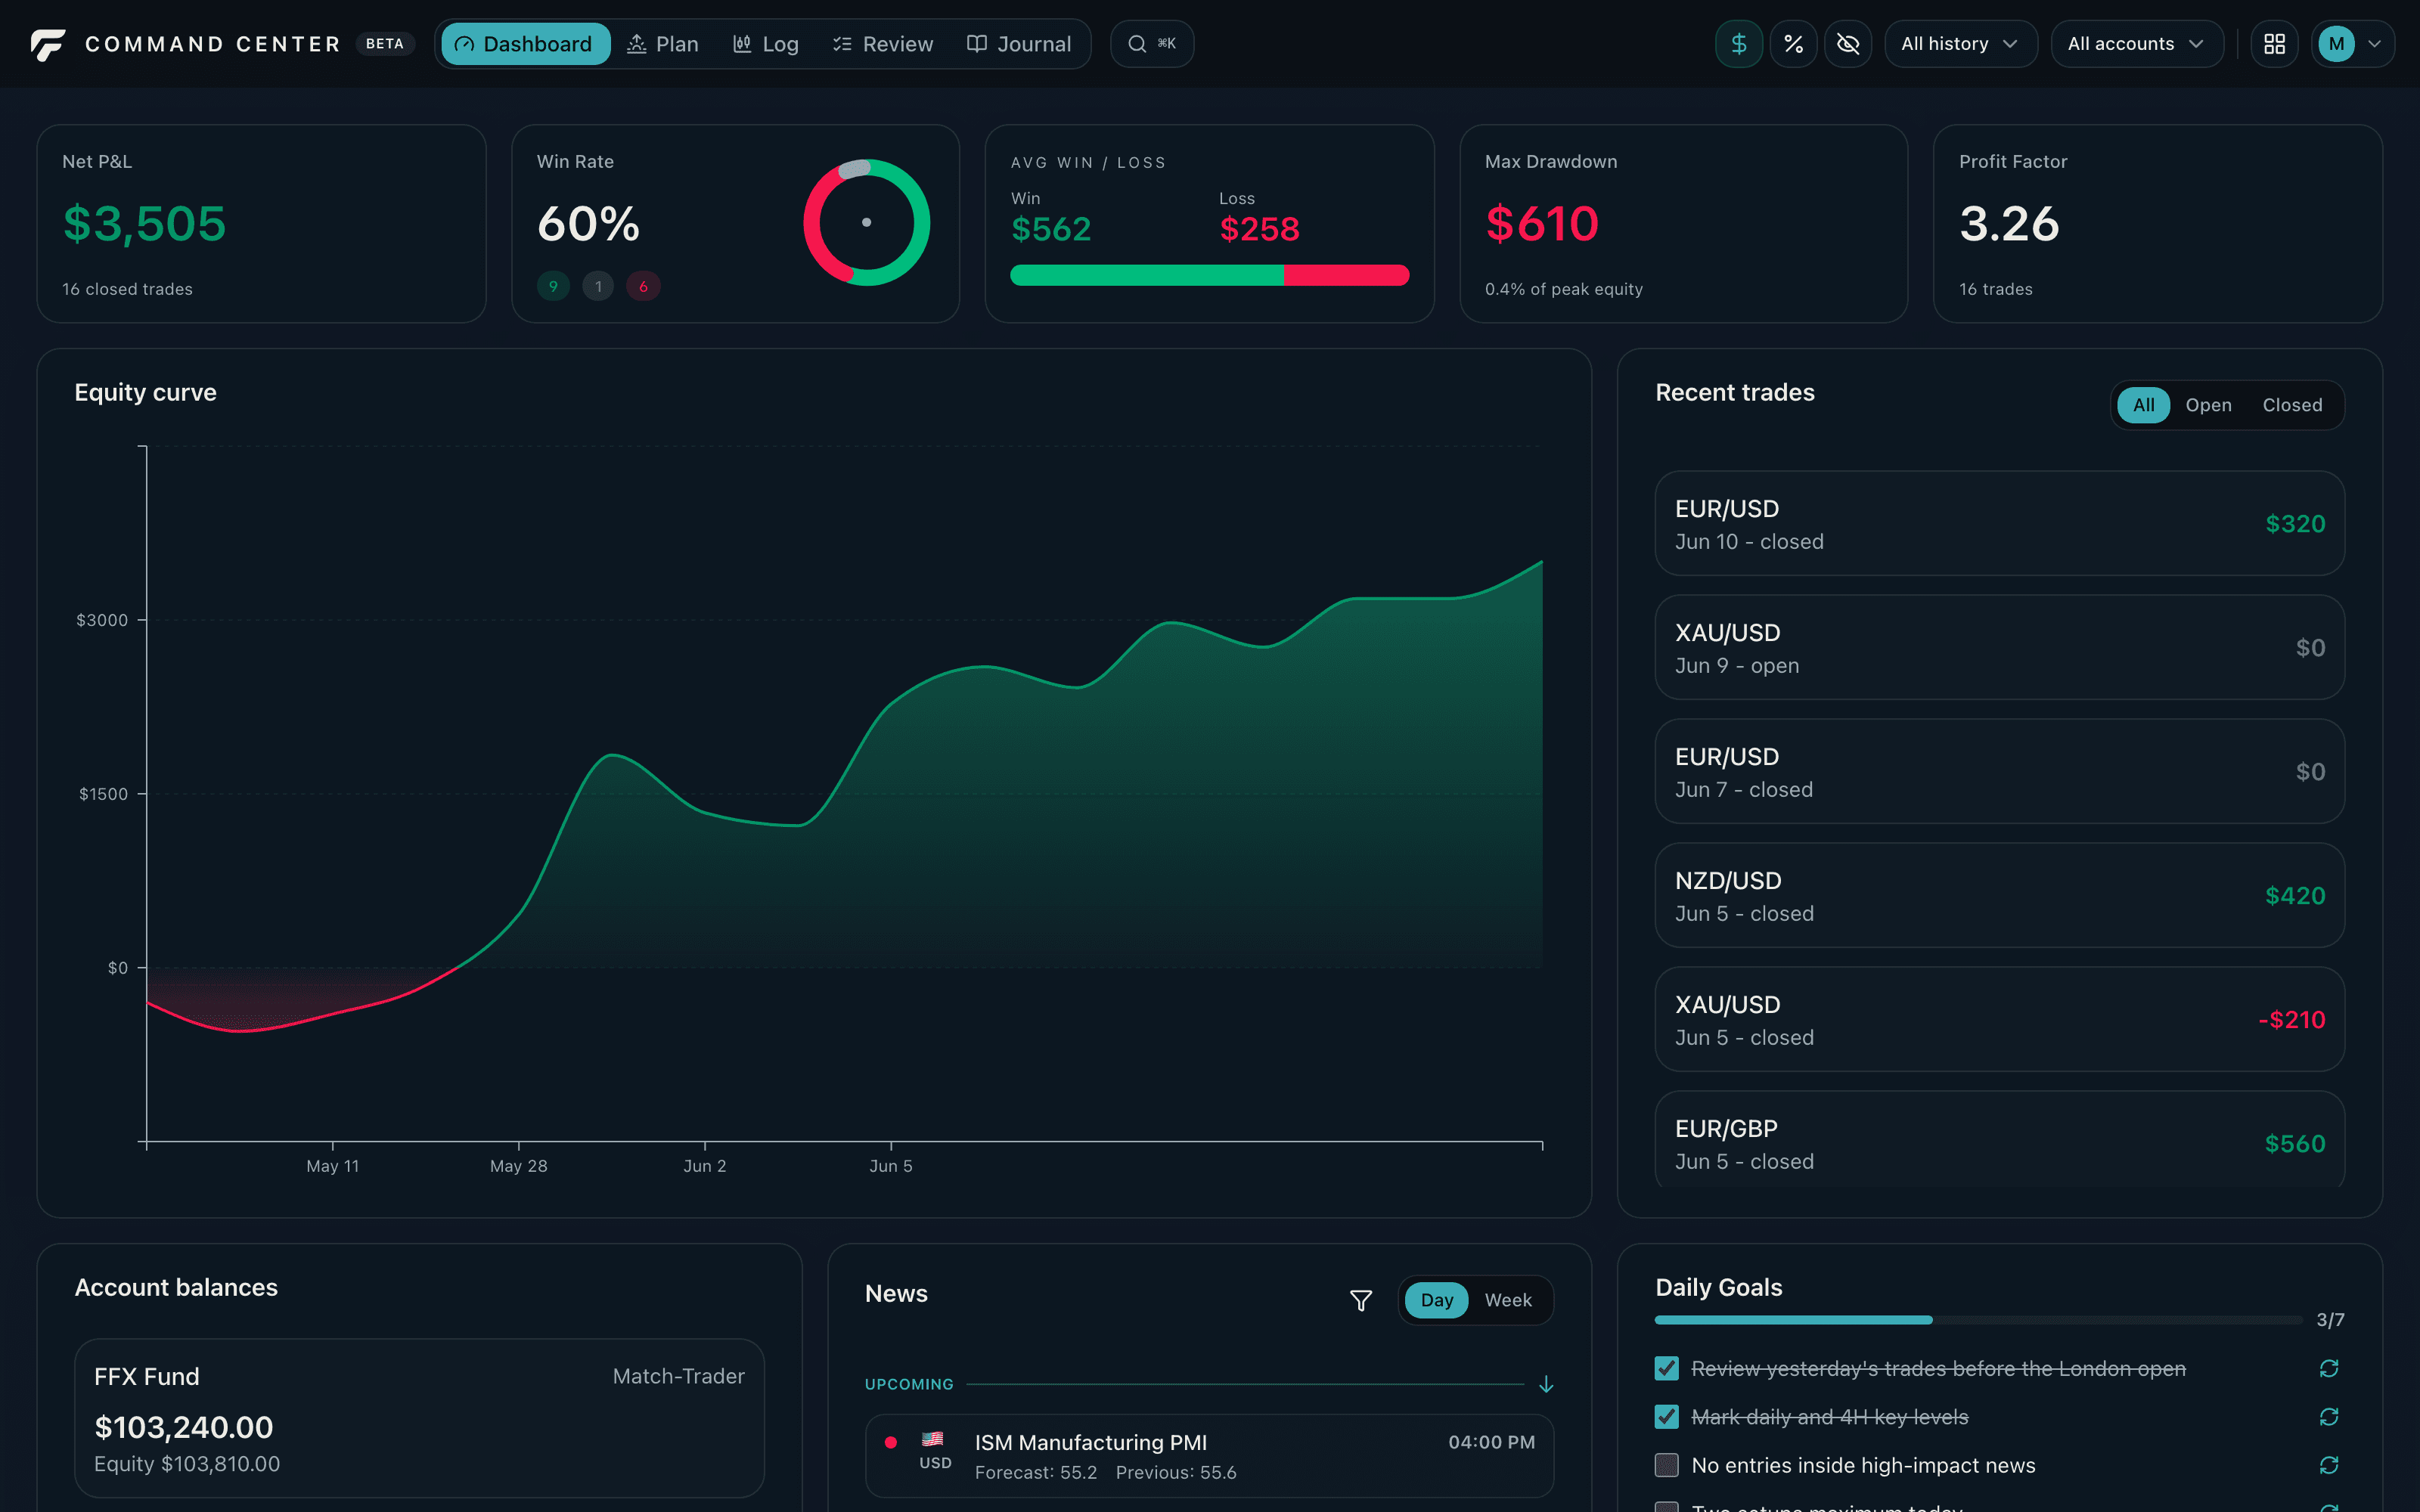Click the red high-impact dot indicator
The height and width of the screenshot is (1512, 2420).
coord(890,1442)
